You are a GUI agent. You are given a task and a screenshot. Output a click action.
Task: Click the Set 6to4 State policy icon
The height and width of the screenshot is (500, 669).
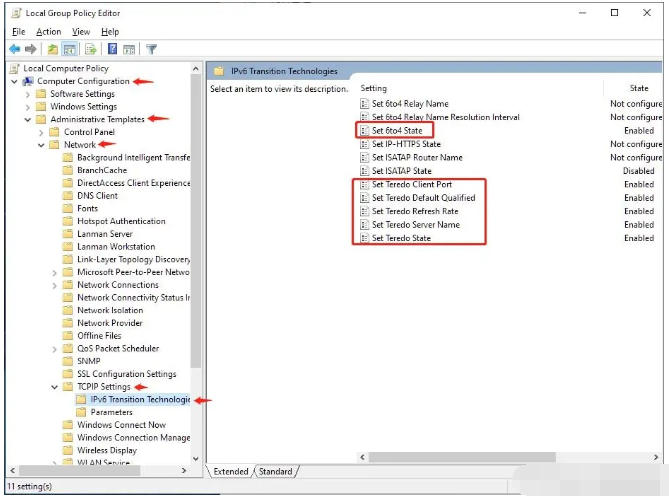[x=364, y=131]
